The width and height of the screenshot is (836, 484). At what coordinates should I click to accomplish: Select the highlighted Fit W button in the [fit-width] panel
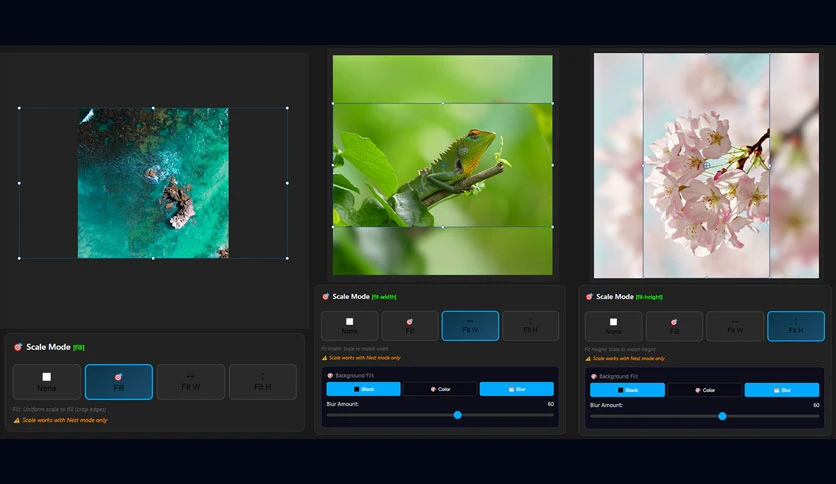click(470, 326)
